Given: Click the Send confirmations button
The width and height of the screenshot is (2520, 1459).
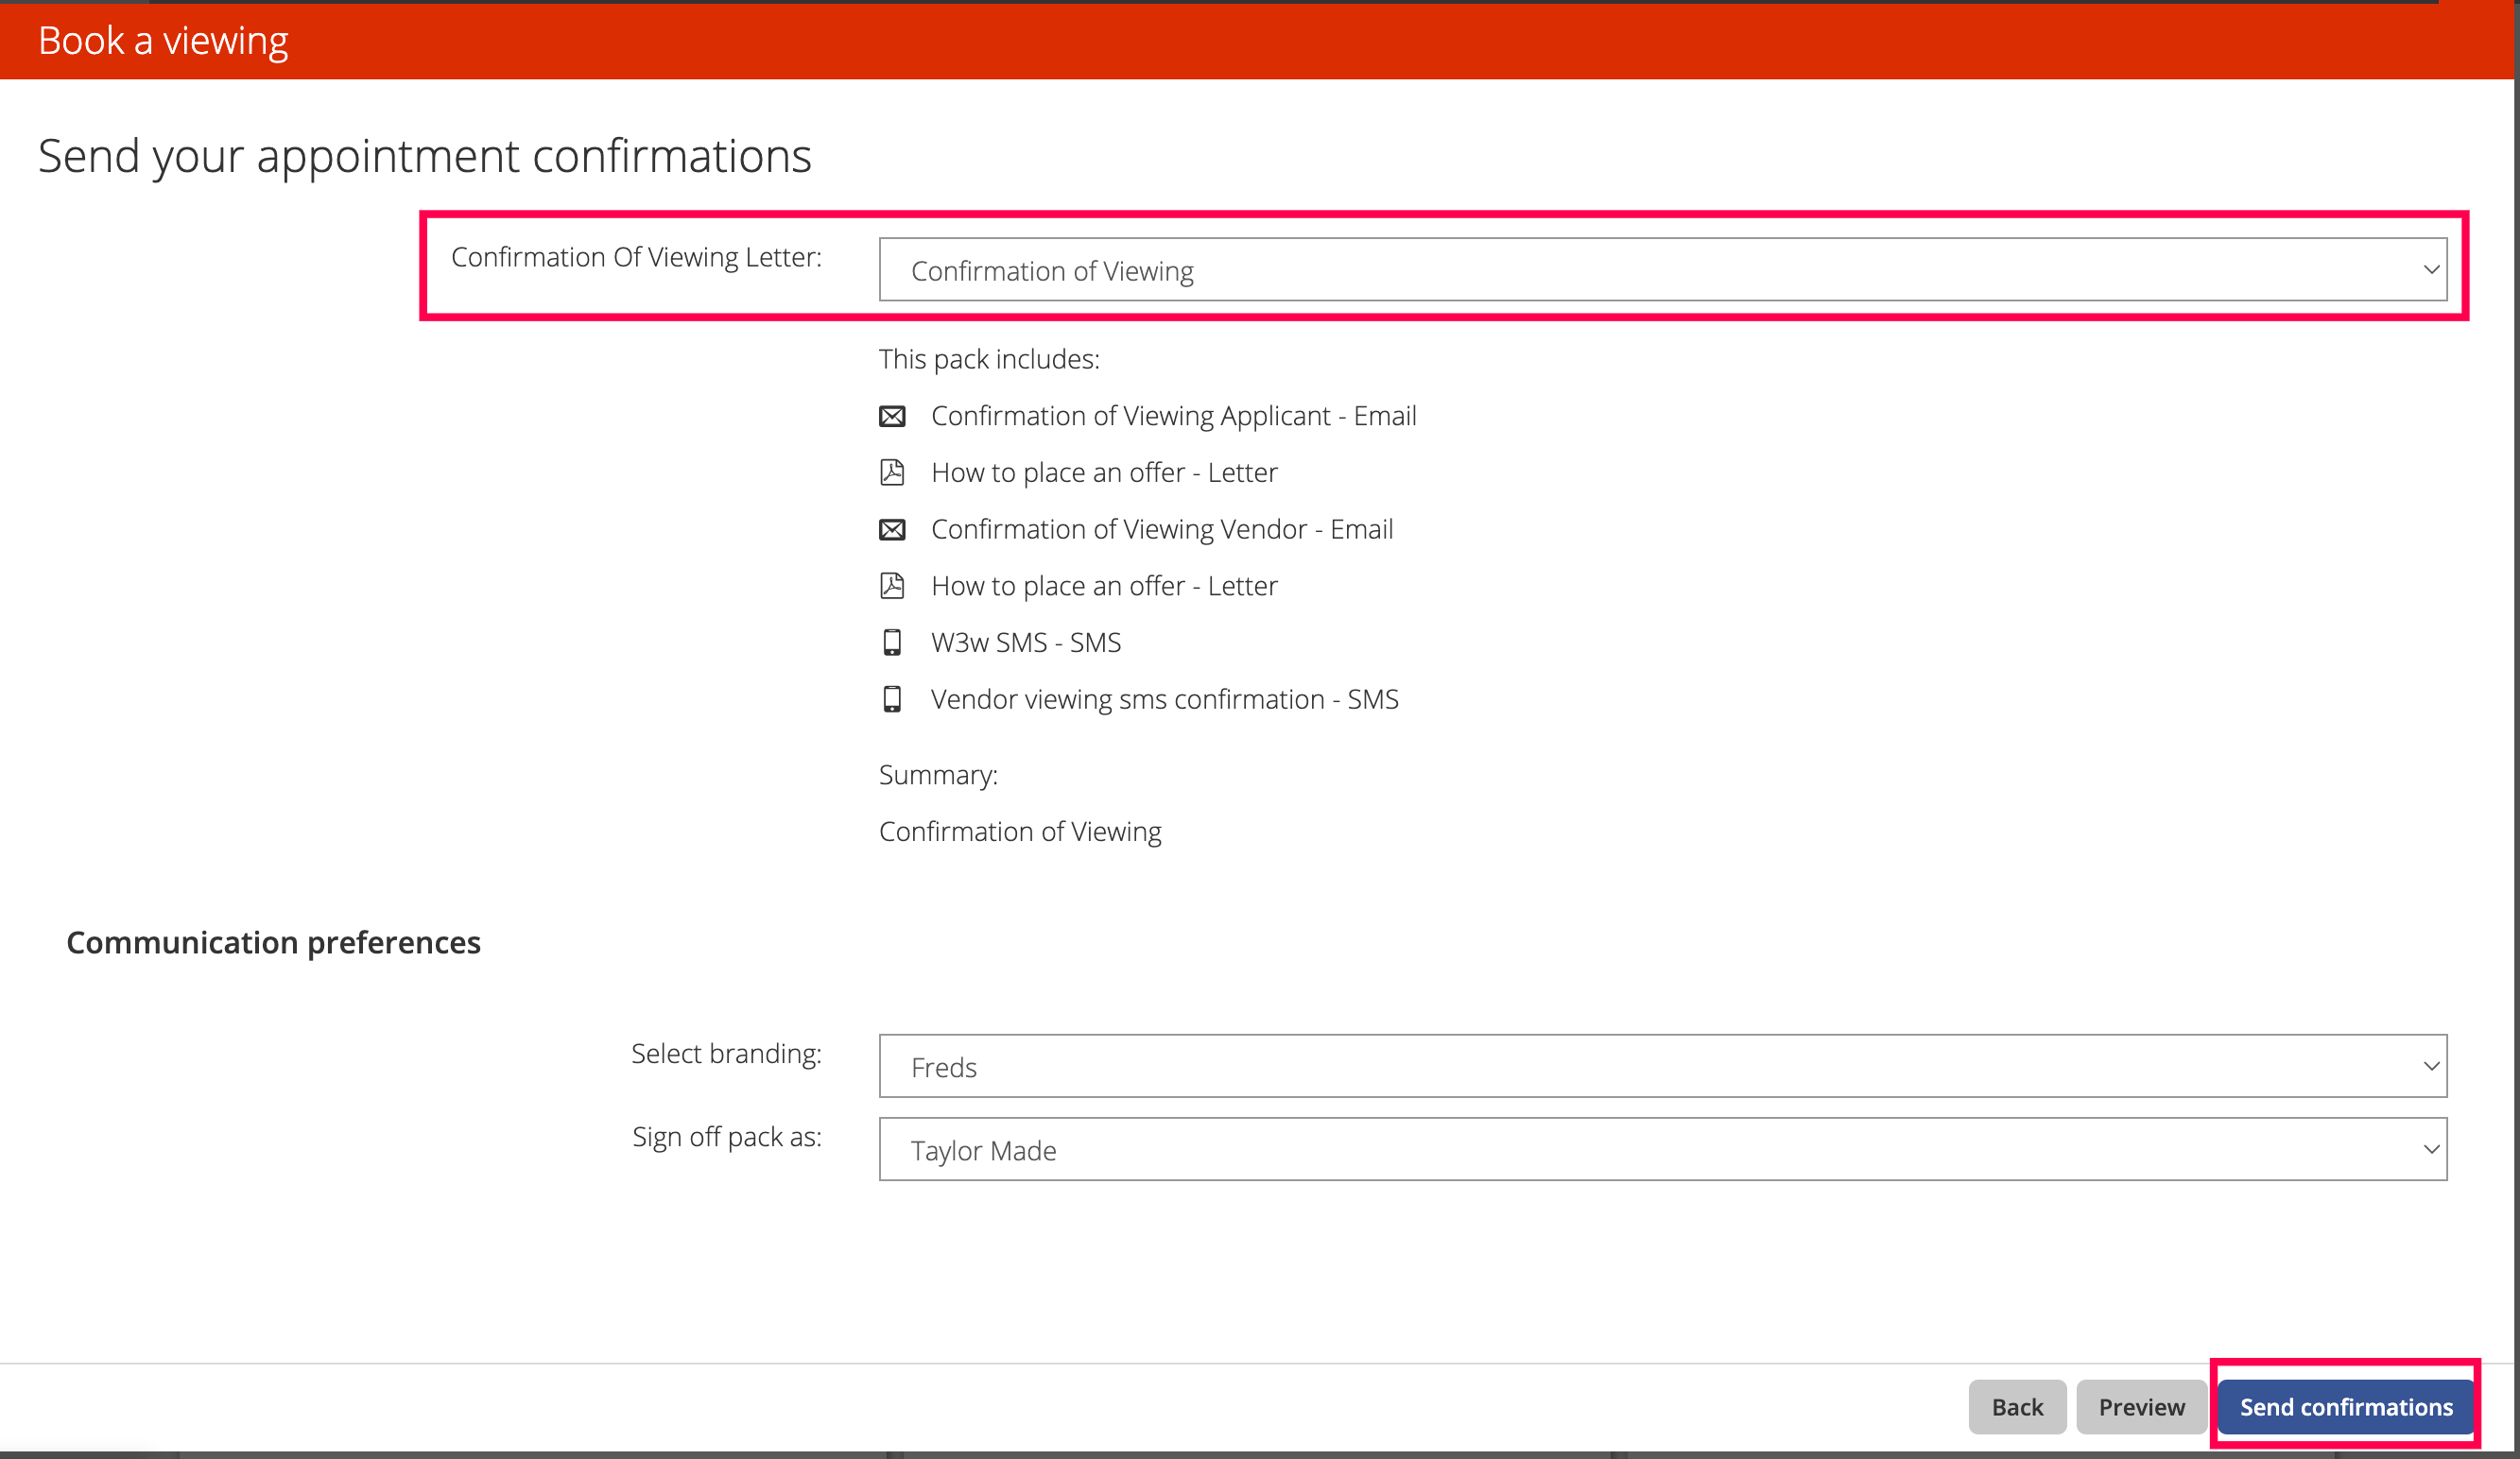Looking at the screenshot, I should pos(2346,1407).
